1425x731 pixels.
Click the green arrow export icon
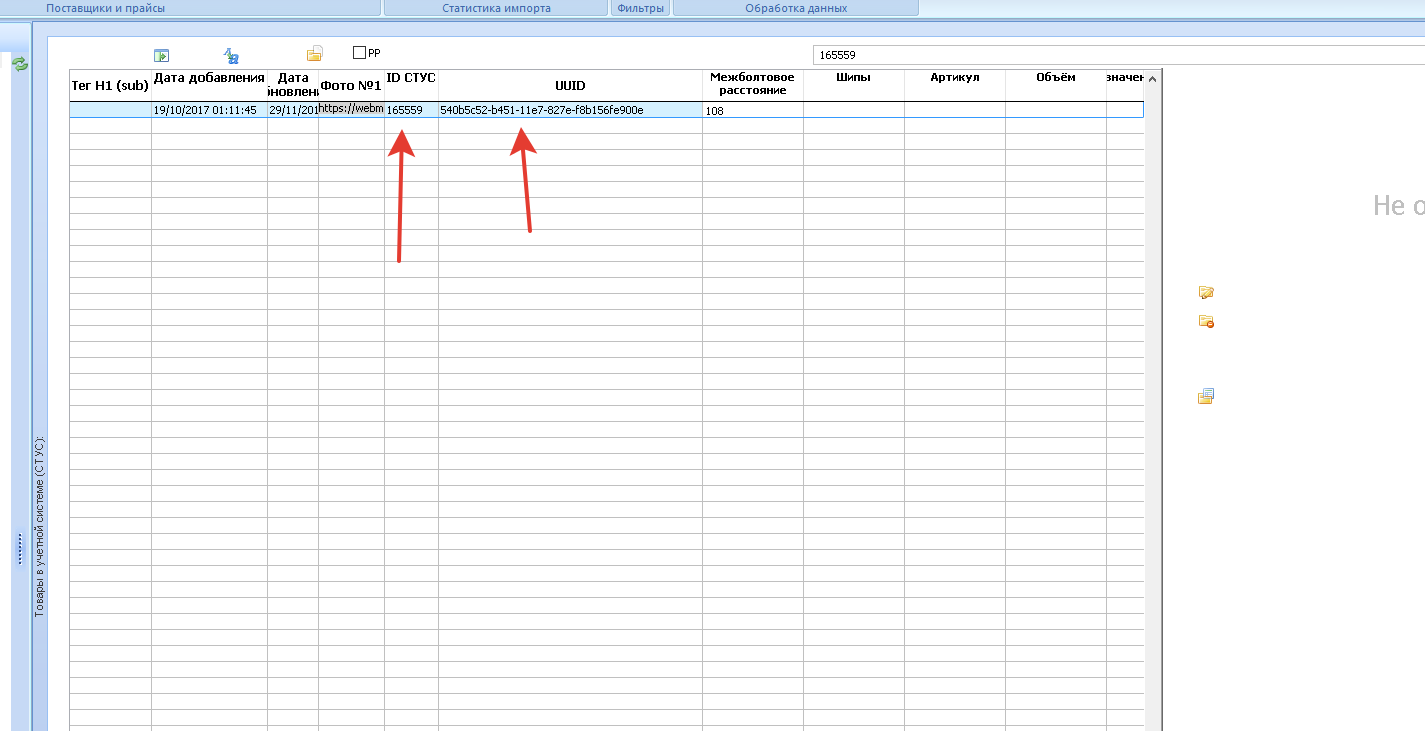point(161,55)
